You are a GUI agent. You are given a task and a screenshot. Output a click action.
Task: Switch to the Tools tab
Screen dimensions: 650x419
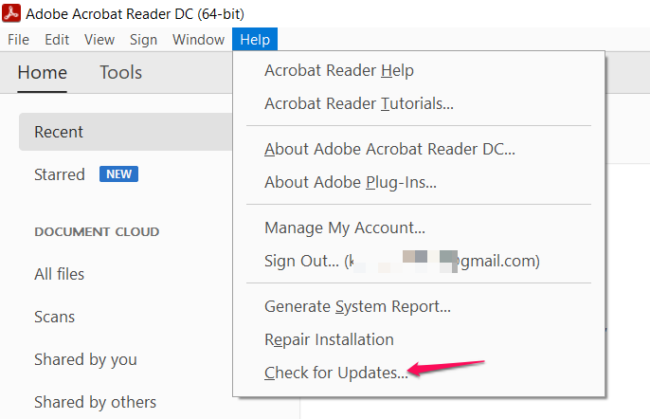(120, 72)
